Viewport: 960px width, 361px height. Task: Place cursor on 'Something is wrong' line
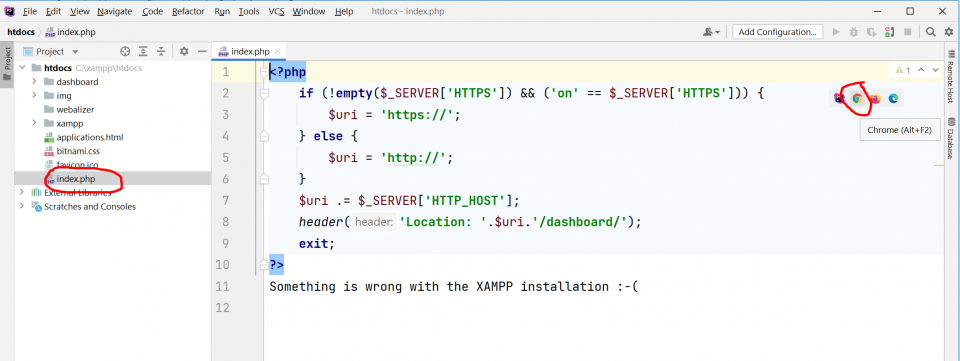pos(454,286)
